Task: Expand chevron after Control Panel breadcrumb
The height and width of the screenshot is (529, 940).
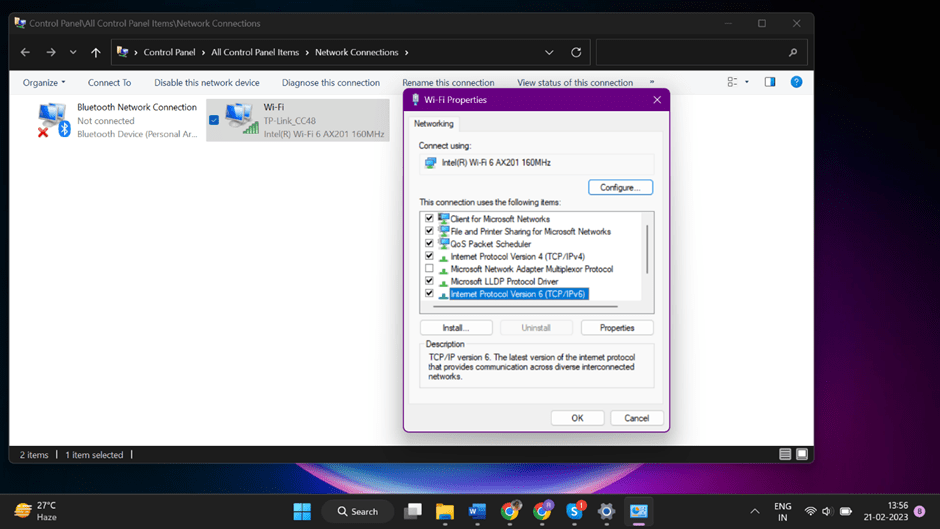Action: 203,52
